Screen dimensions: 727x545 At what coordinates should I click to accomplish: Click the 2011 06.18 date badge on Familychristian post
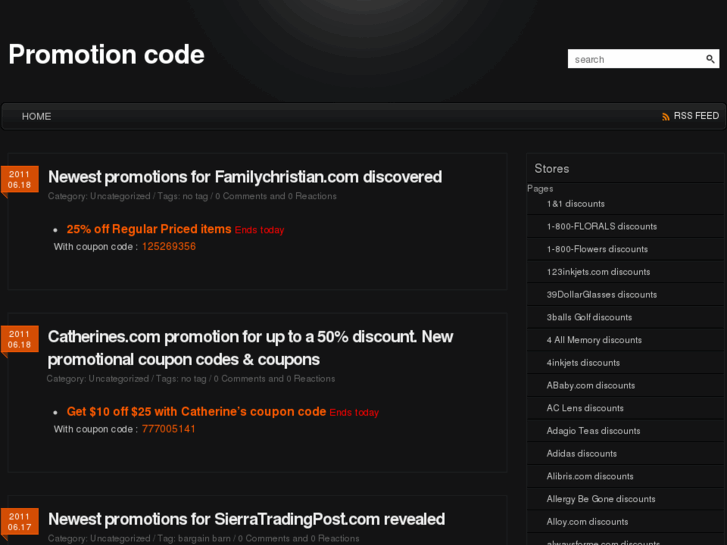click(20, 180)
